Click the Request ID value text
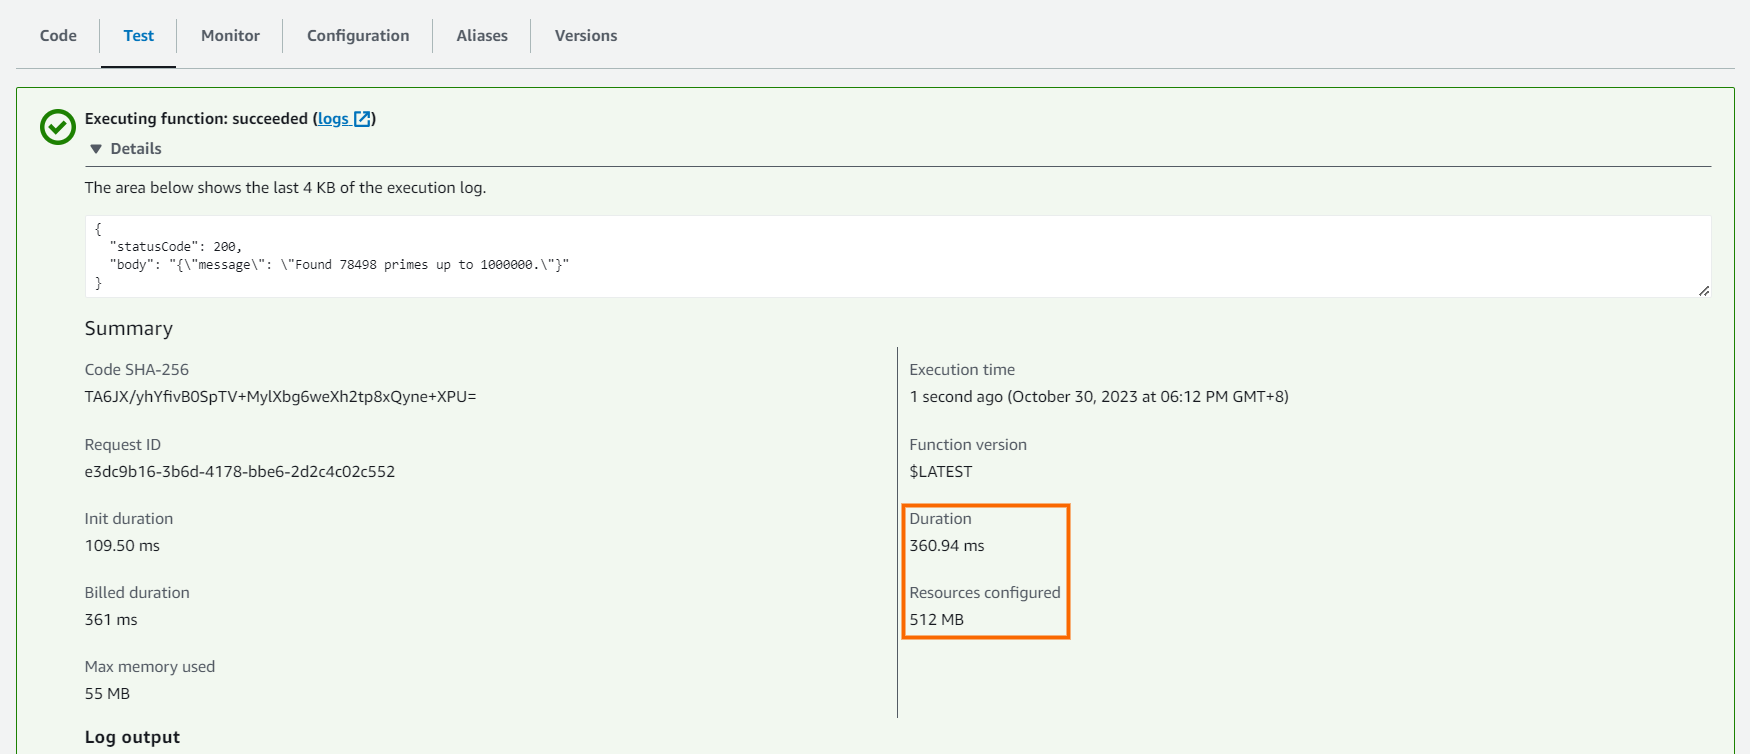The image size is (1752, 754). point(240,472)
